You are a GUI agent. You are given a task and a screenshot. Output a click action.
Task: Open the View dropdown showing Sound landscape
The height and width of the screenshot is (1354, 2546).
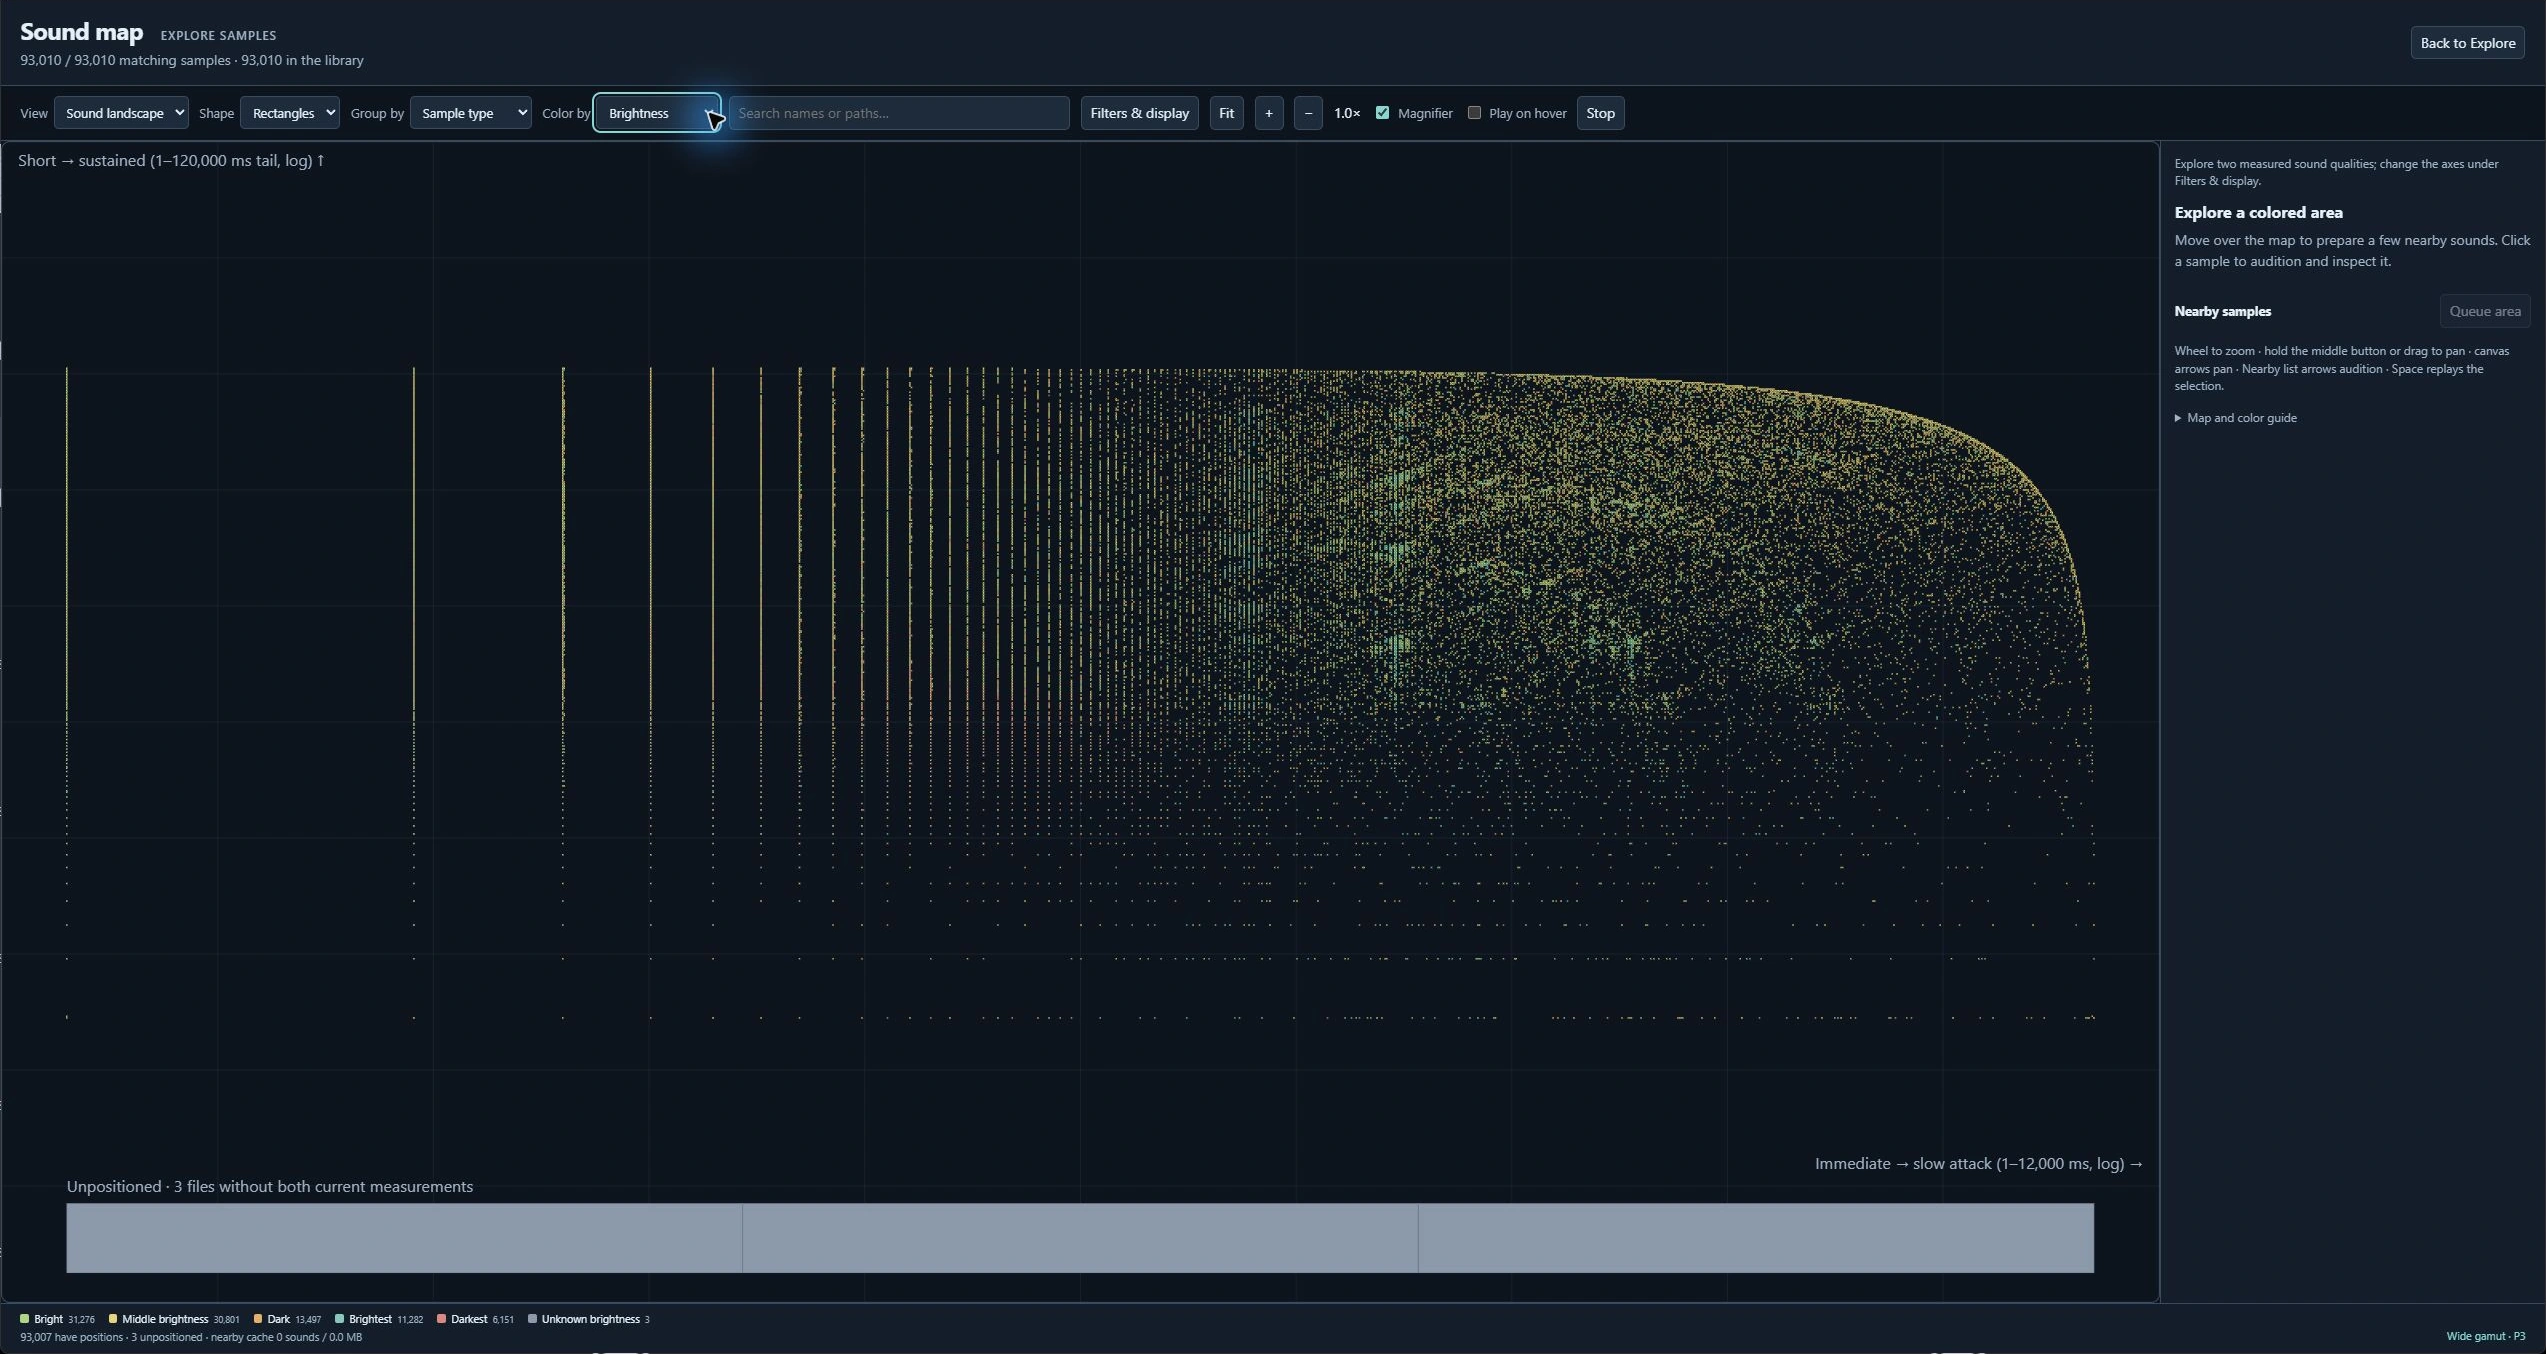(121, 113)
